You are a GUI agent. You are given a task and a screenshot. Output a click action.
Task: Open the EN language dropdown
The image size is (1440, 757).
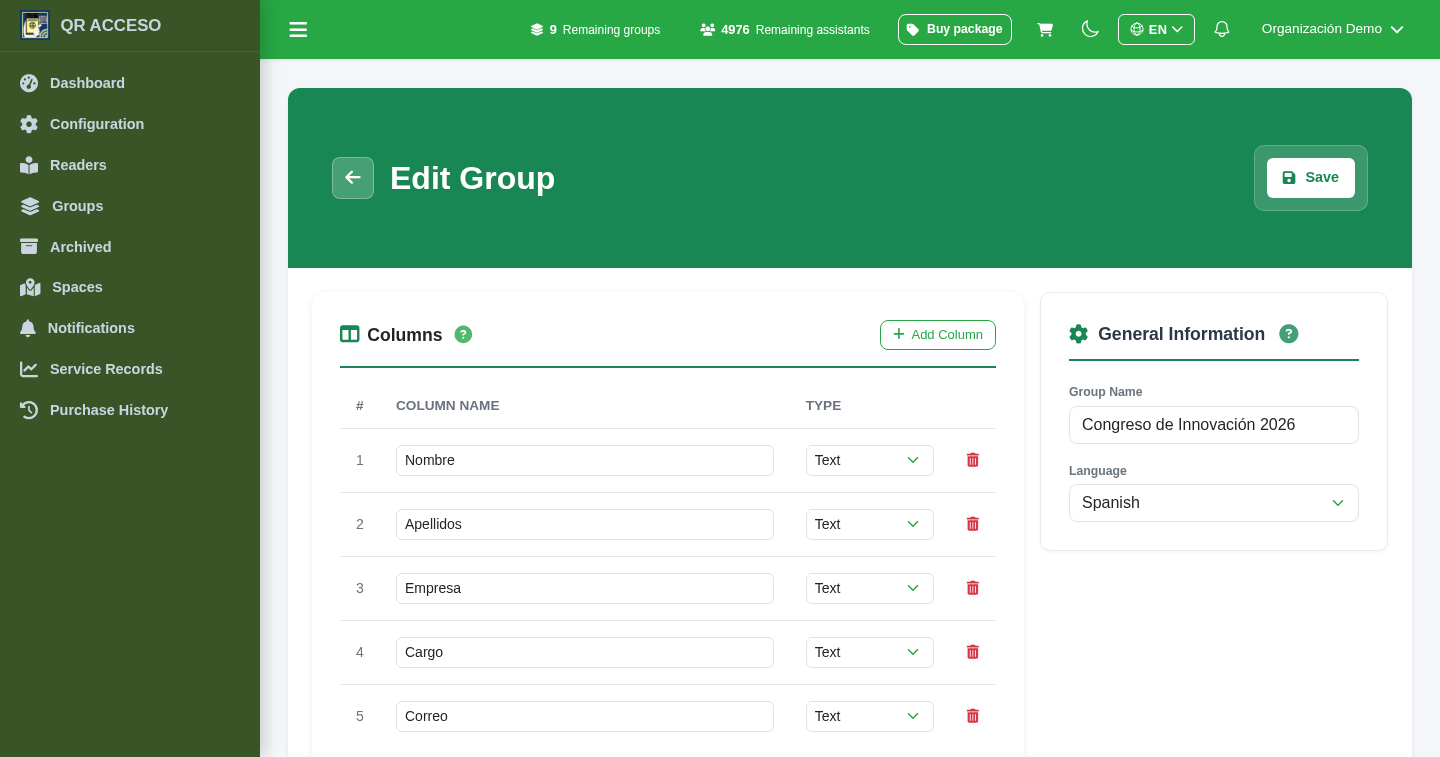coord(1156,29)
